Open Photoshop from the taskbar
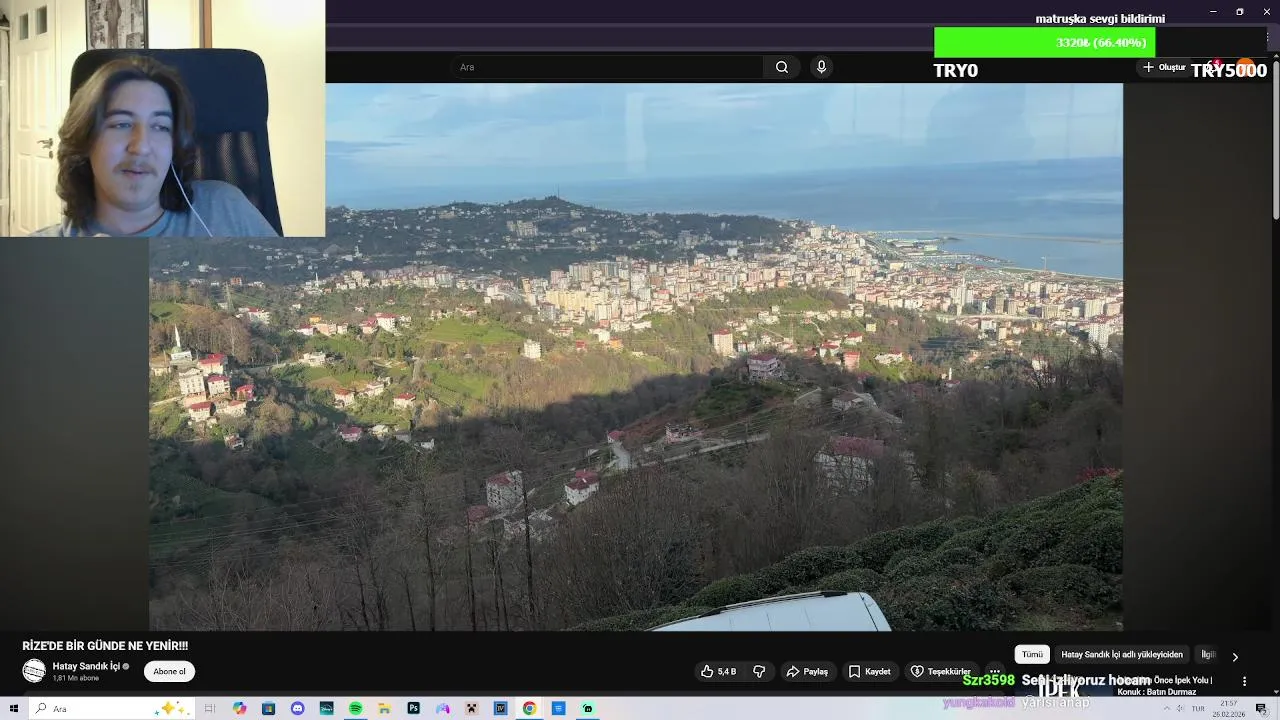 [x=413, y=708]
